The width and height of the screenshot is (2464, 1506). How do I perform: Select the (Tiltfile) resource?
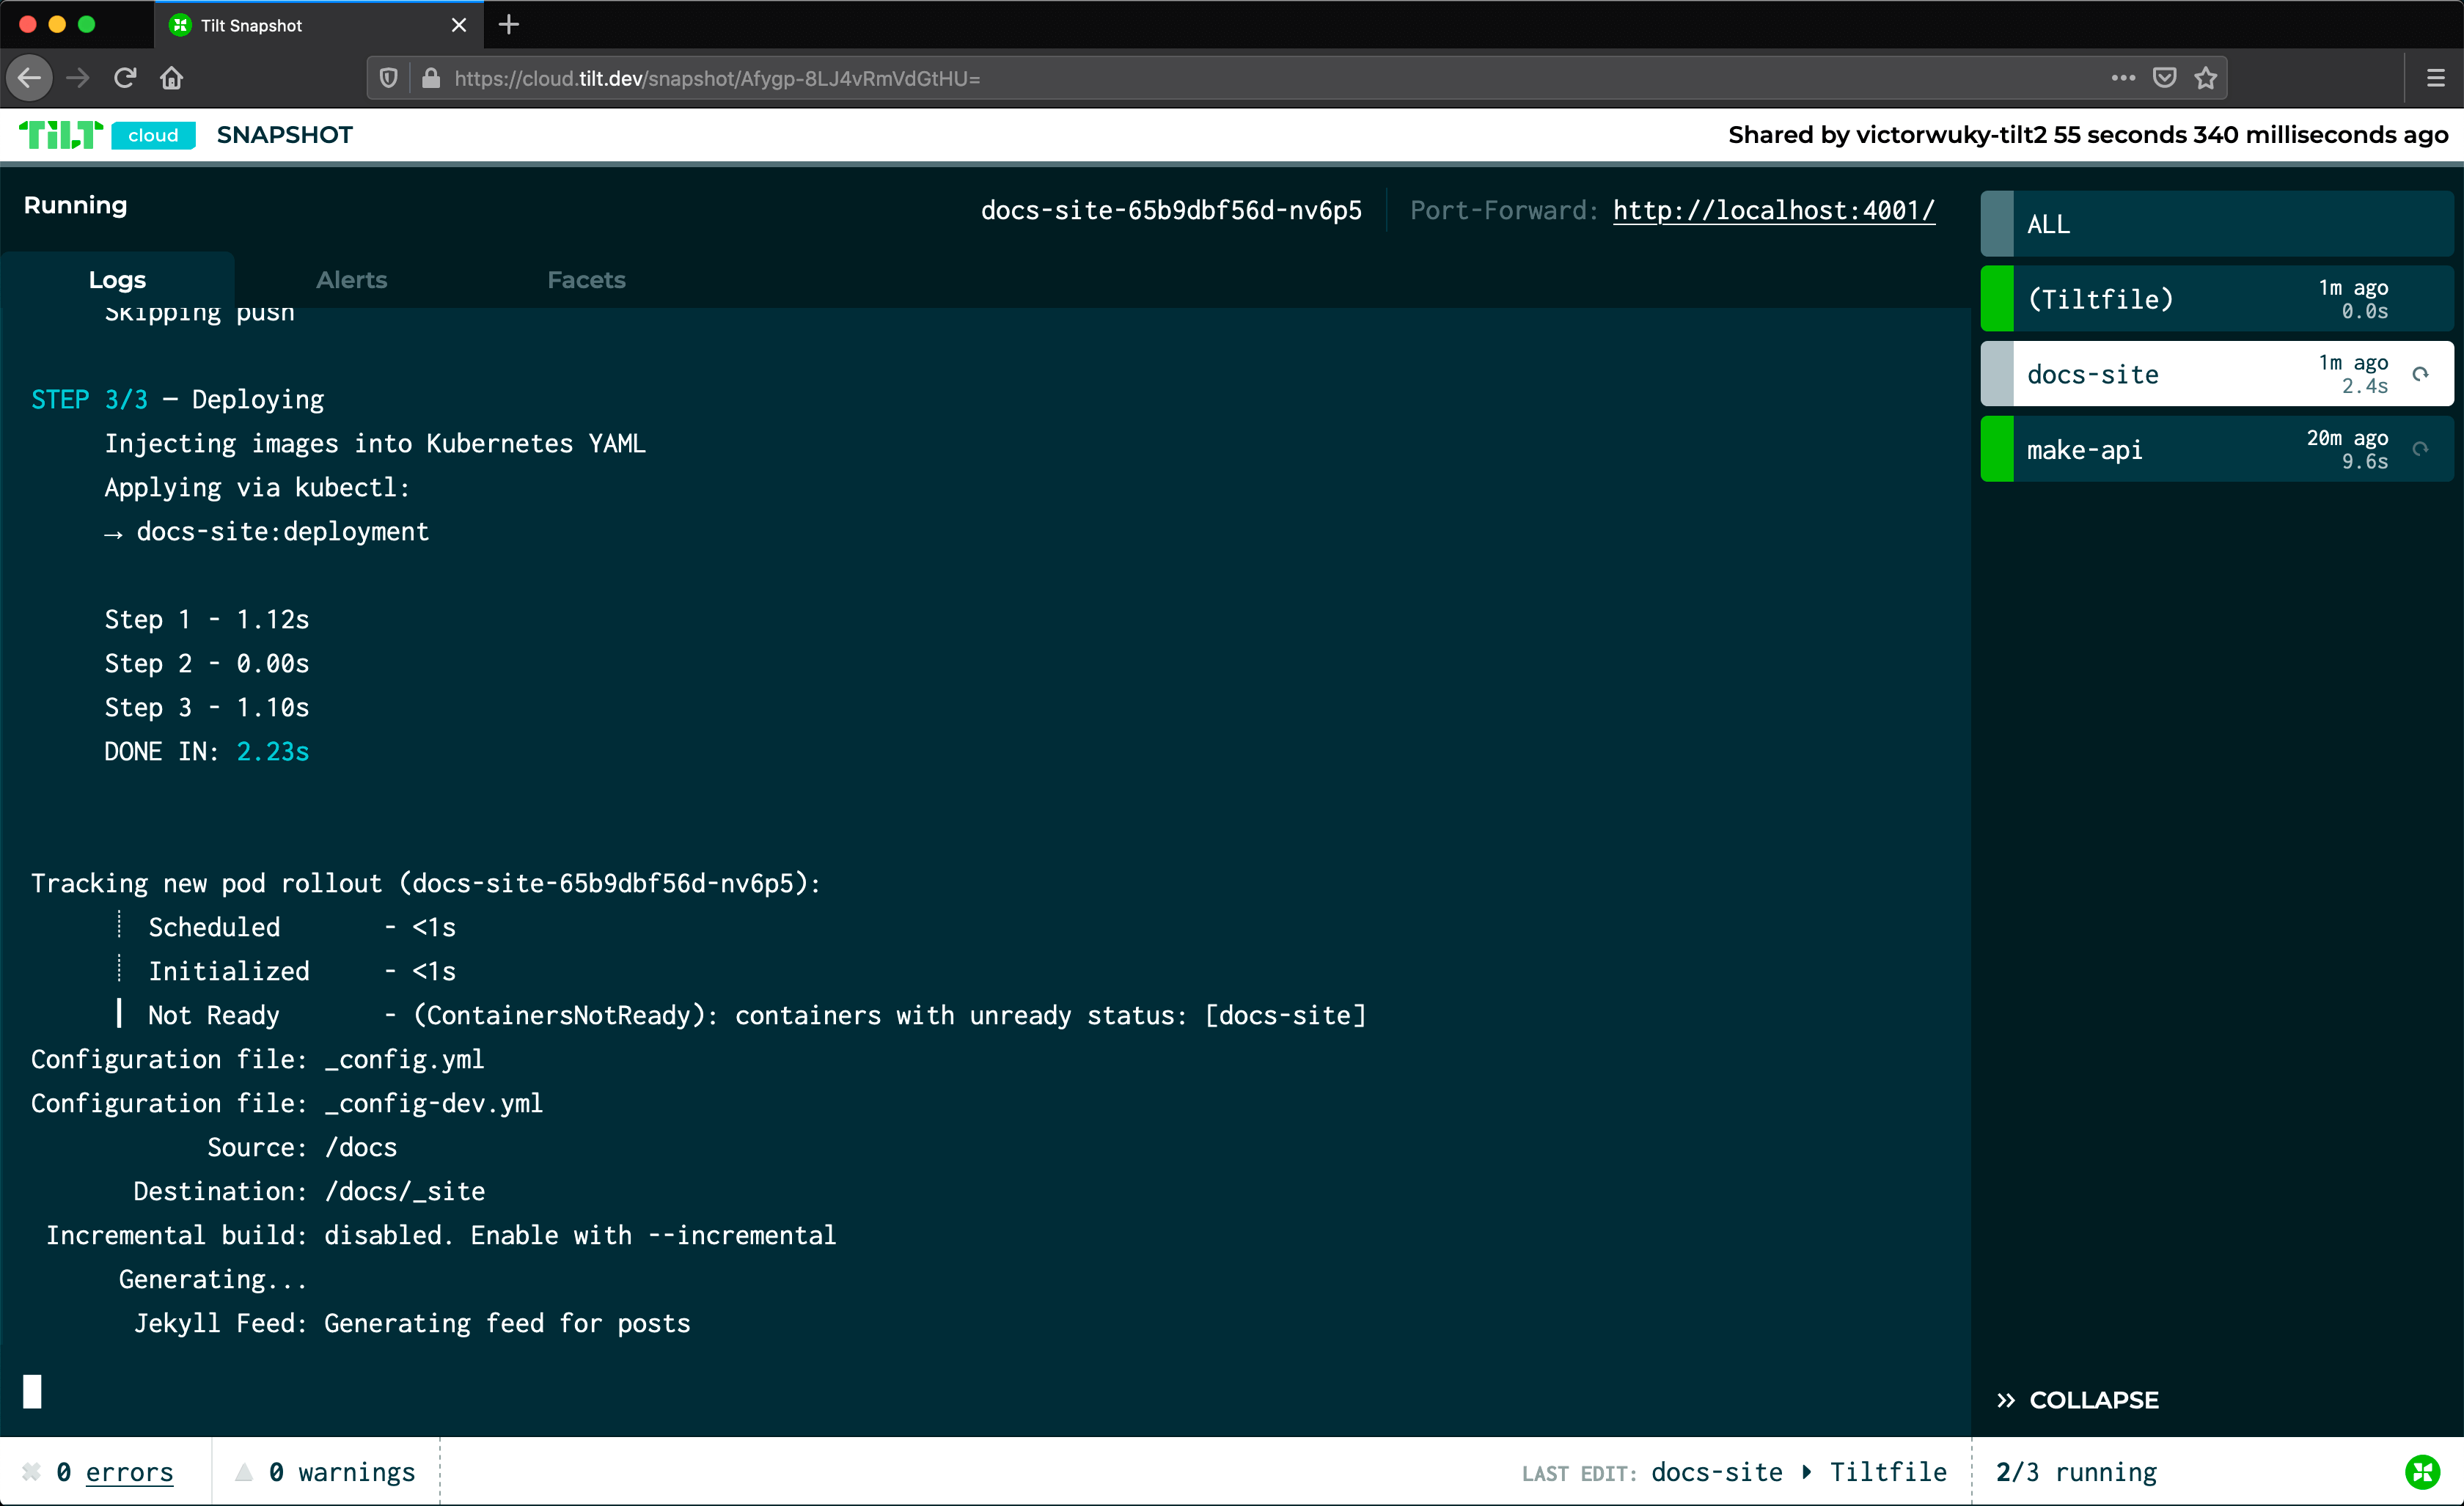(2217, 299)
